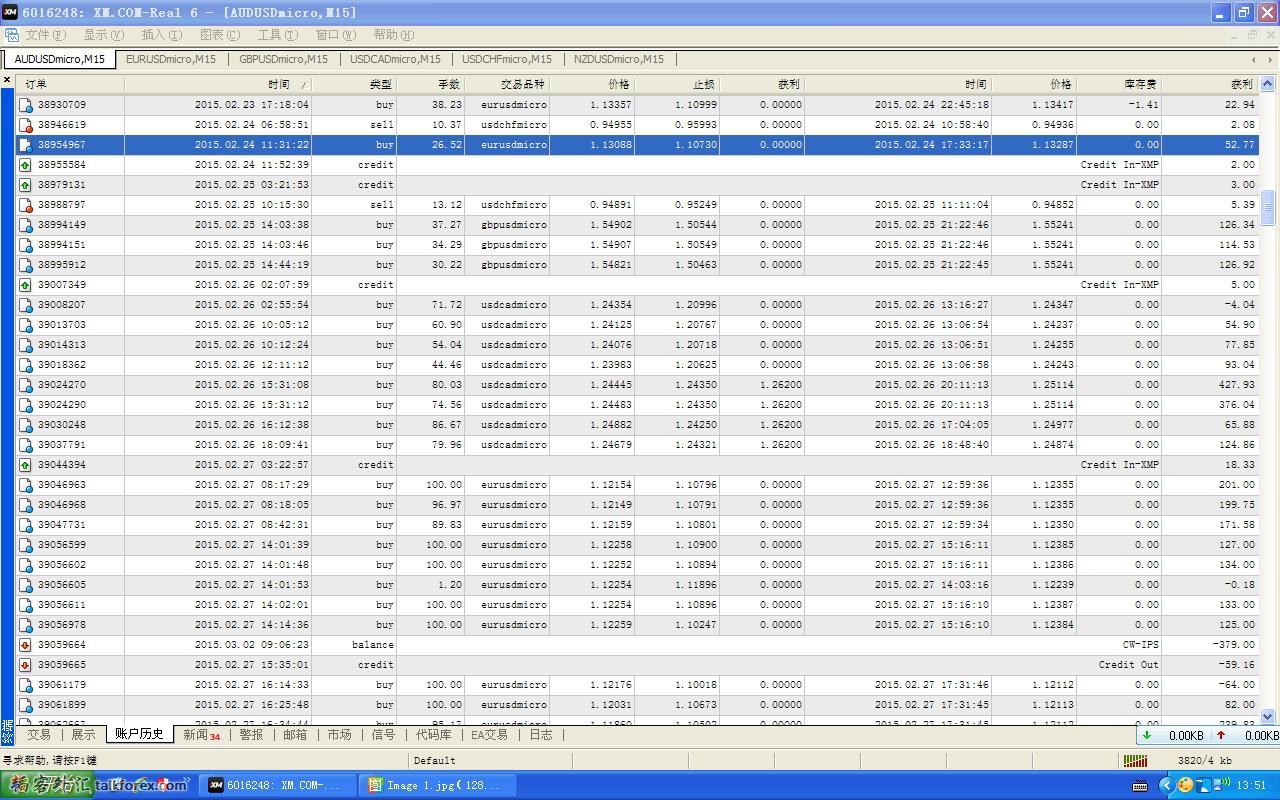Open the 图表(C) menu

(219, 35)
